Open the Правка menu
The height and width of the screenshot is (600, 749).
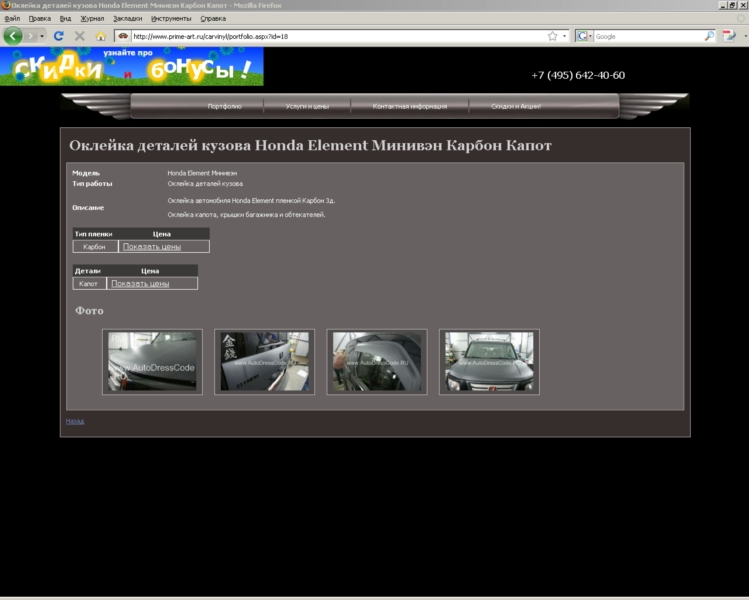click(40, 19)
